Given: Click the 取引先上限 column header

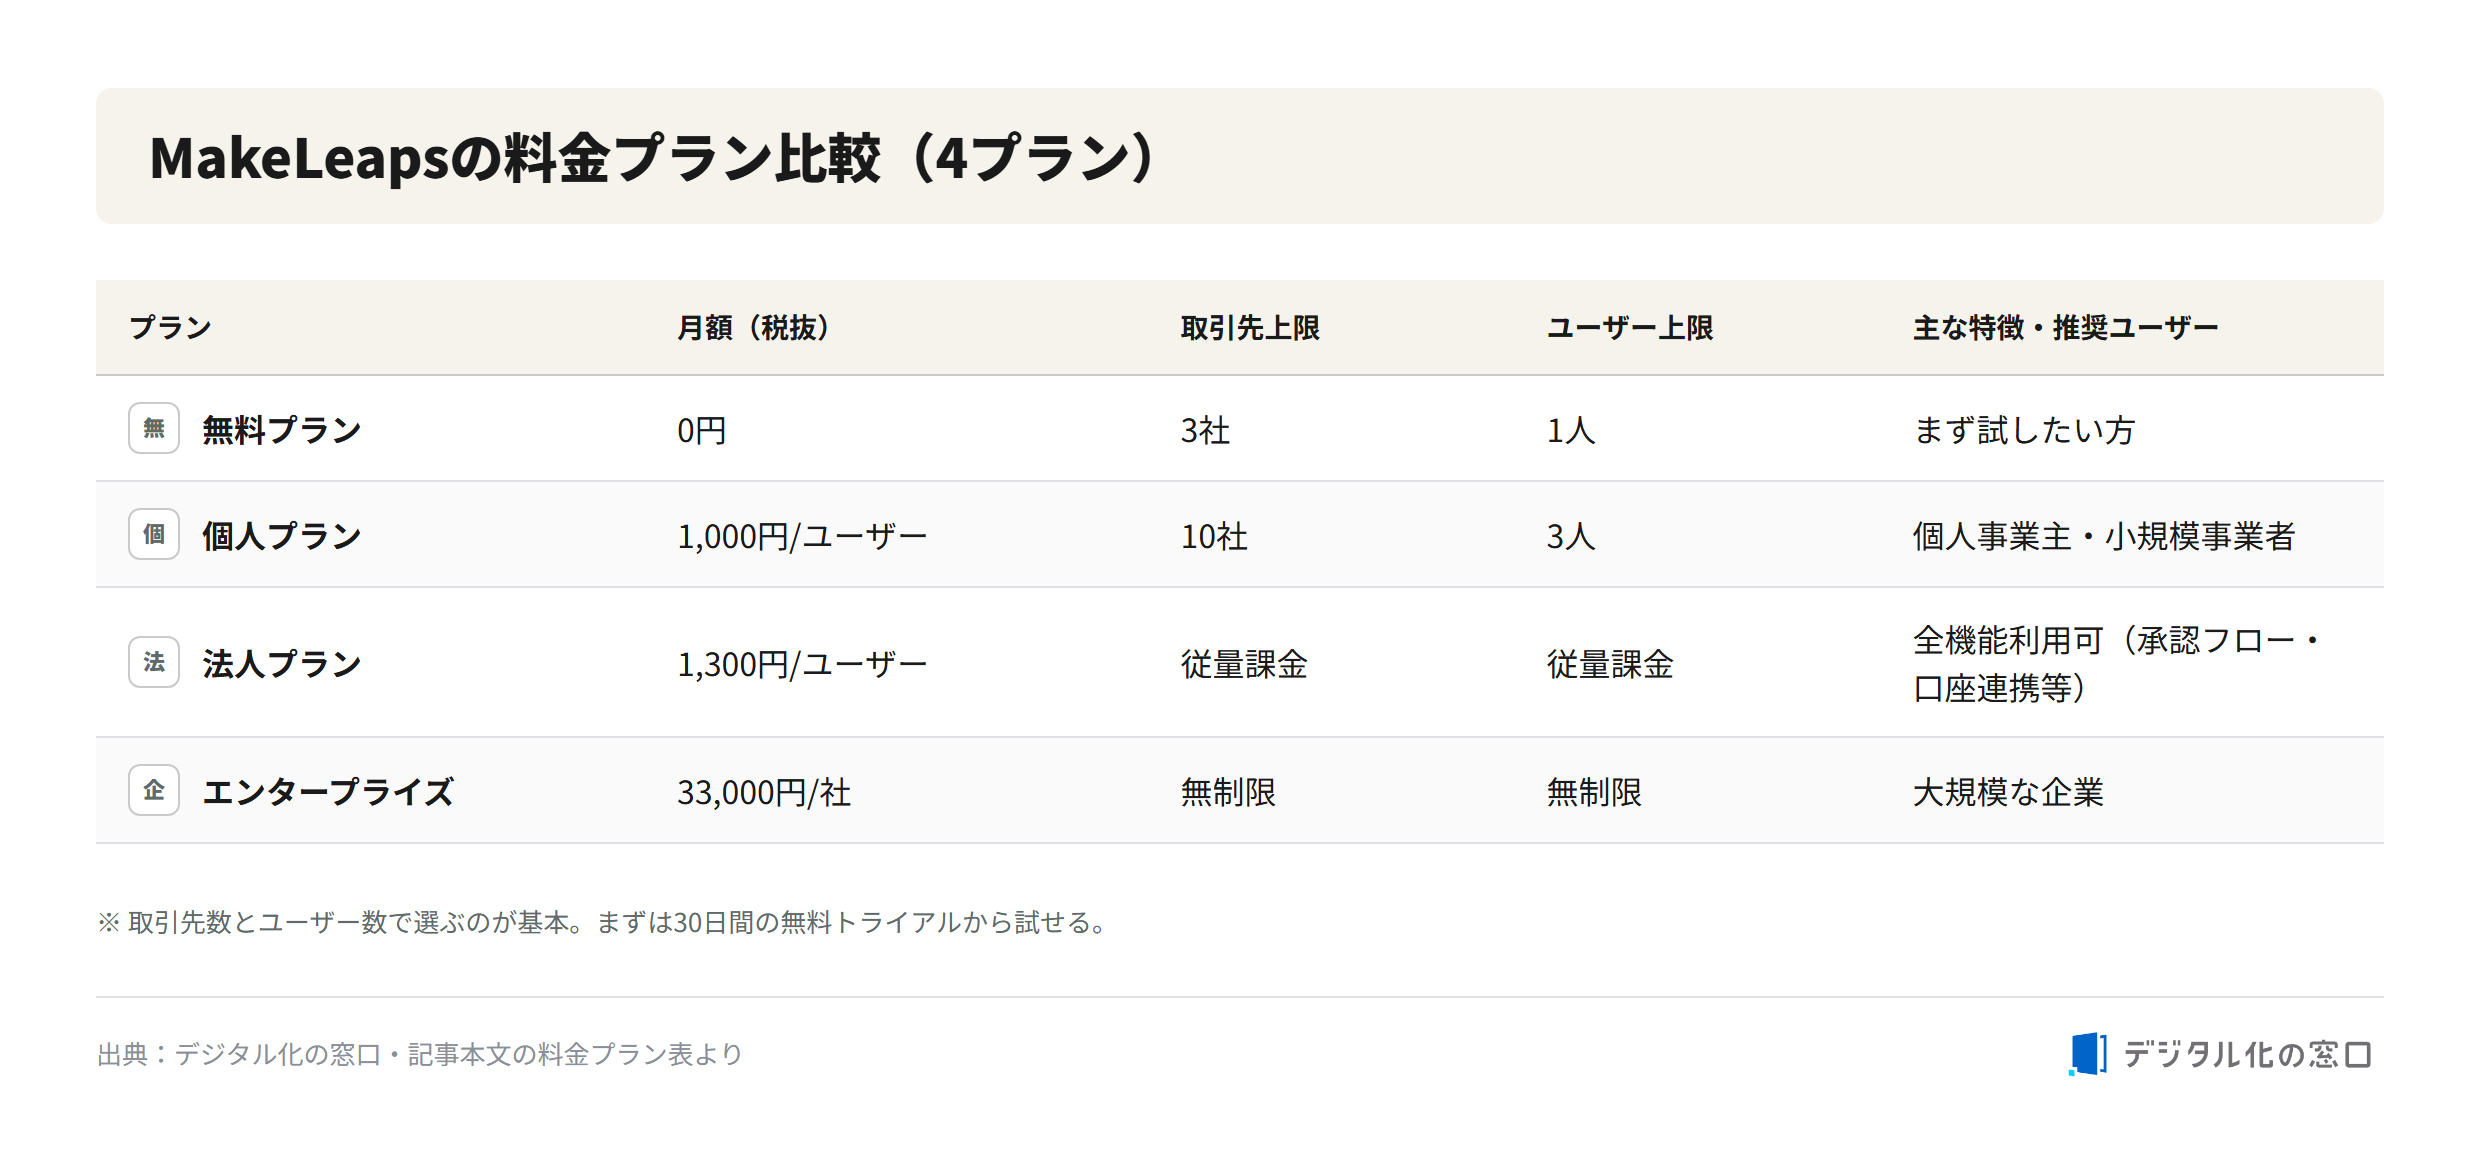Looking at the screenshot, I should [x=1250, y=327].
